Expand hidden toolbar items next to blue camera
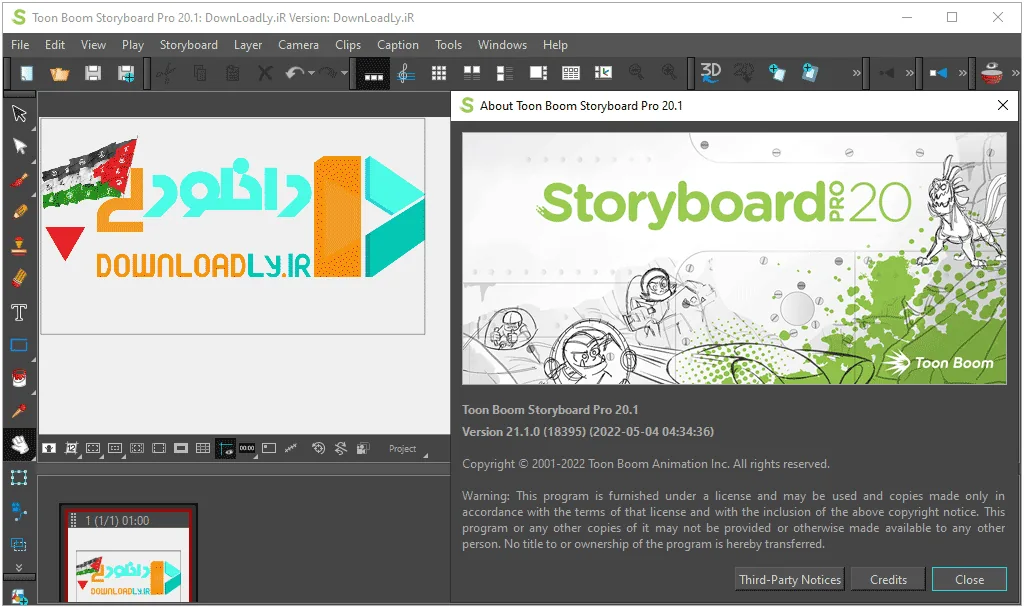 [x=963, y=73]
